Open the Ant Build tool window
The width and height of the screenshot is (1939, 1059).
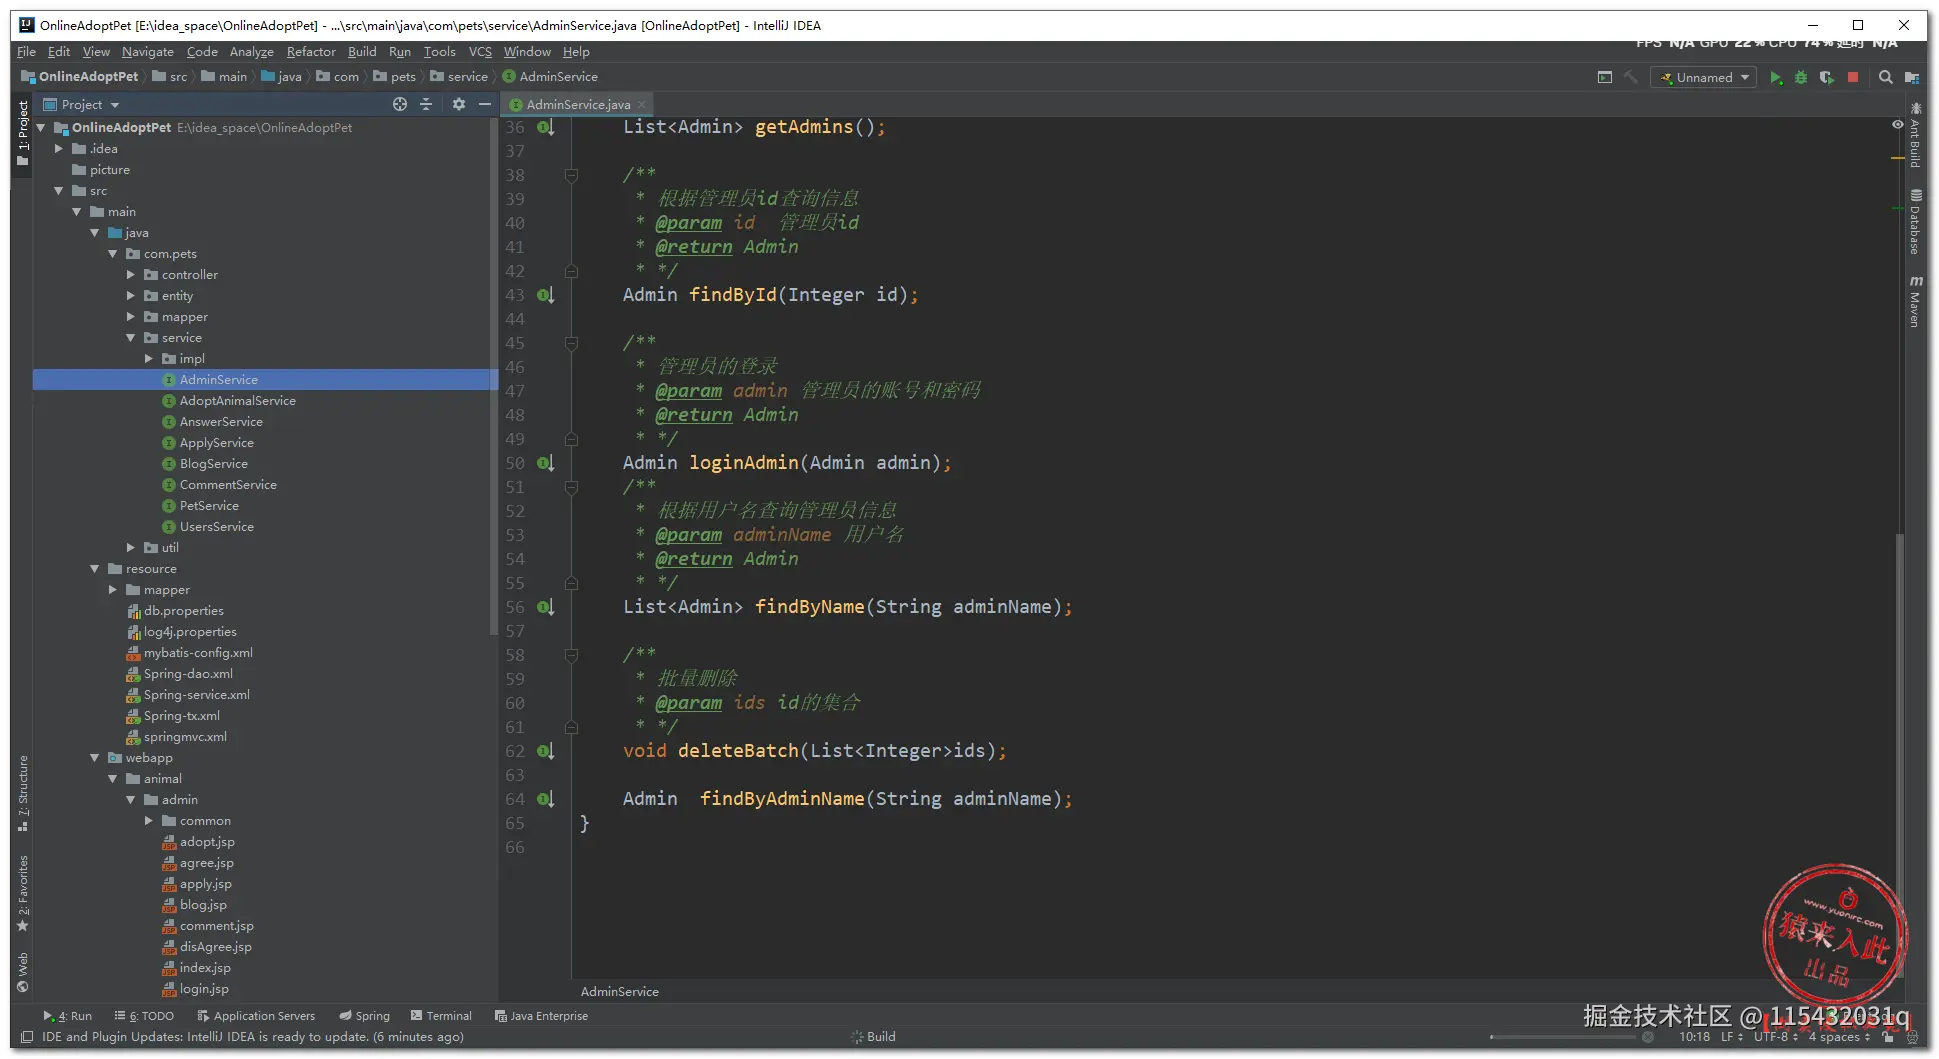(1915, 135)
